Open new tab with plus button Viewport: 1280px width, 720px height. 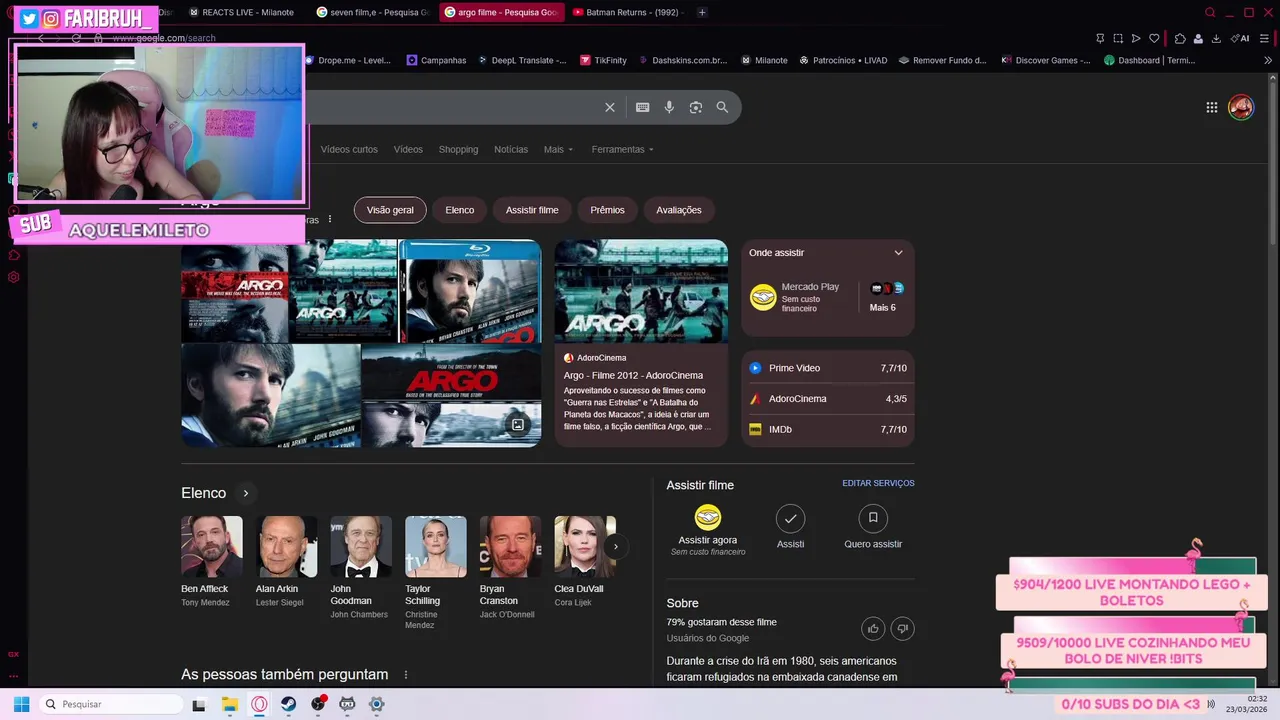tap(702, 12)
